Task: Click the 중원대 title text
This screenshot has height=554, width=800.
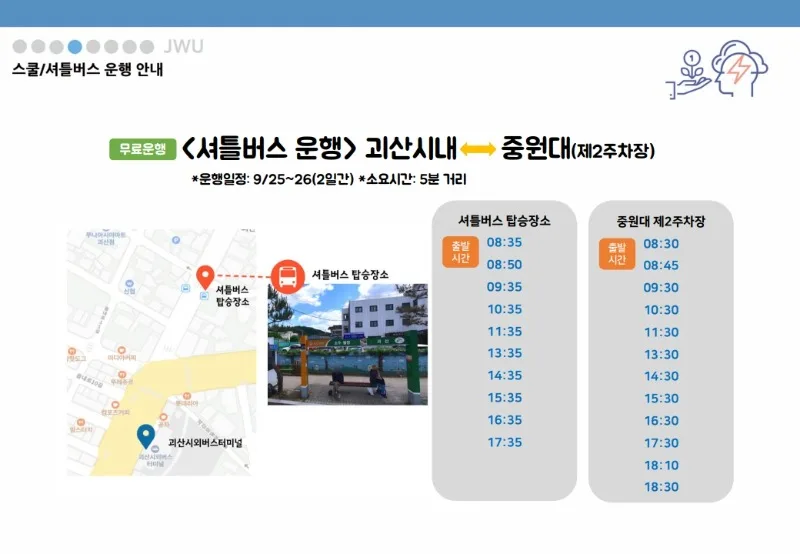Action: 536,148
